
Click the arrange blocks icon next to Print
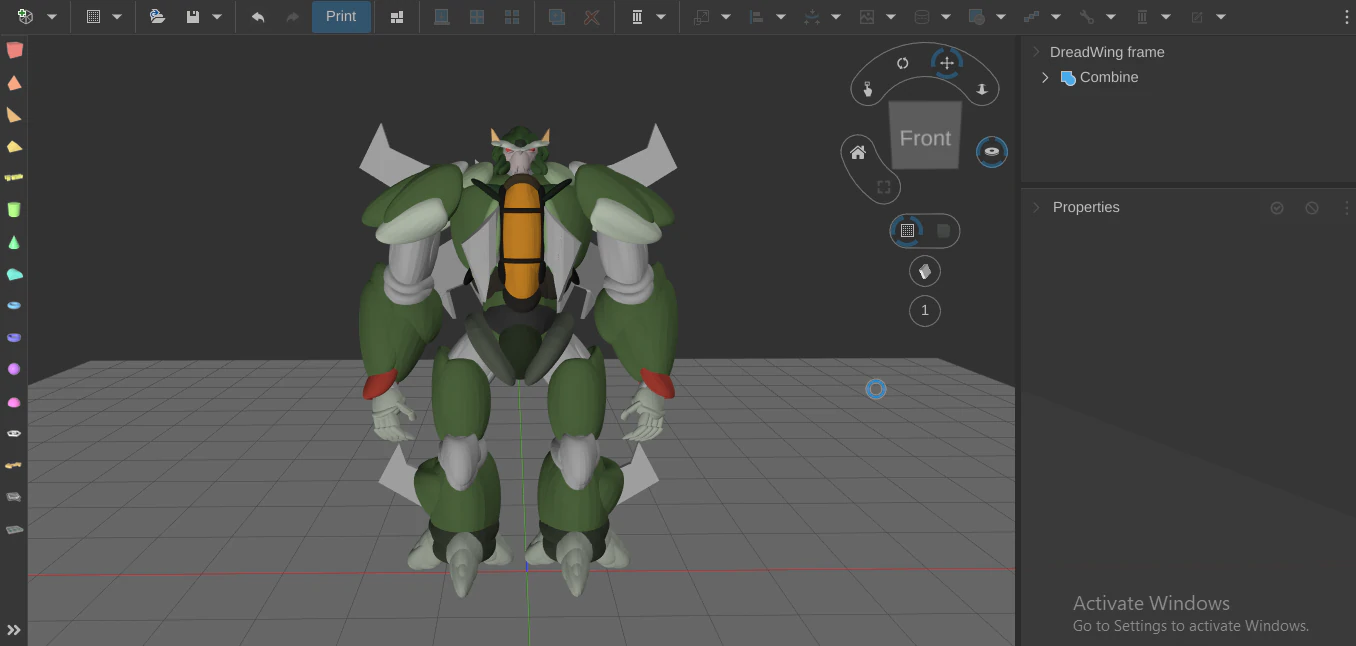(x=397, y=17)
